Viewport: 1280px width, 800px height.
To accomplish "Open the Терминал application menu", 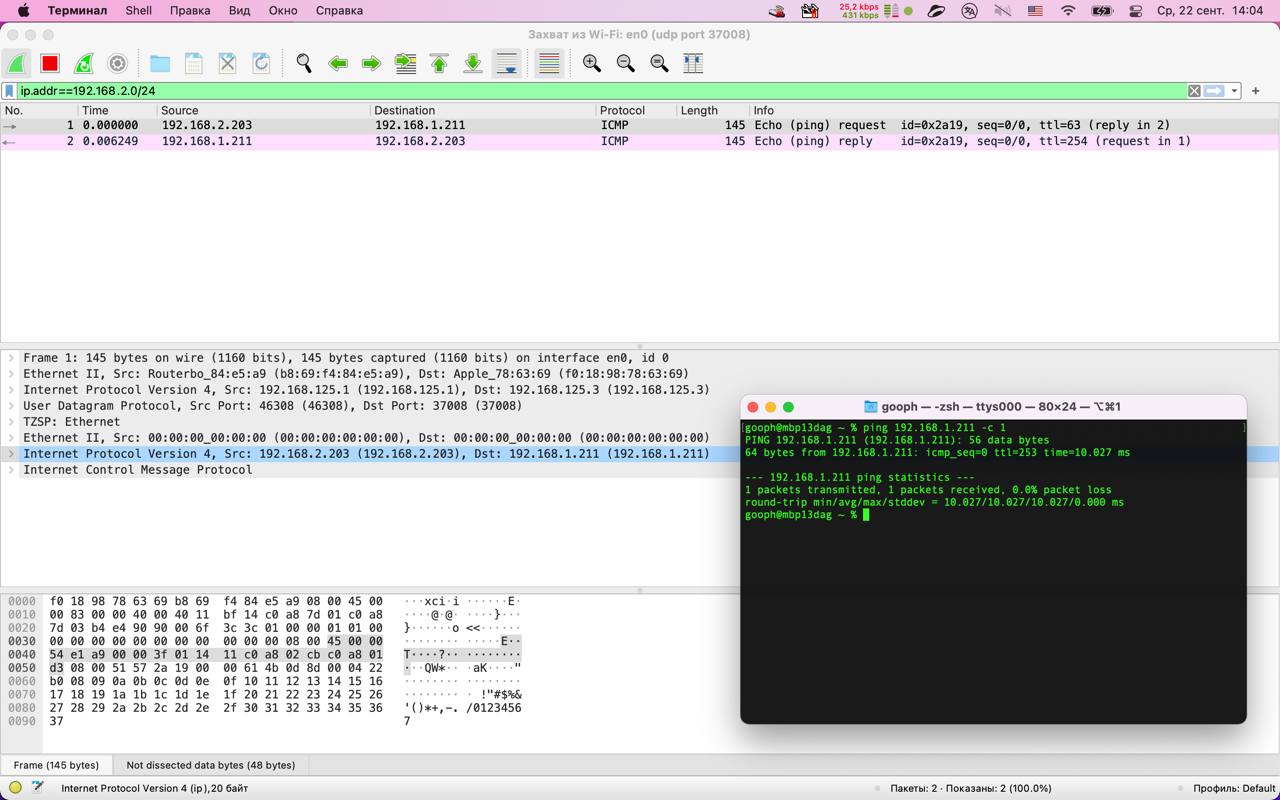I will tap(77, 11).
